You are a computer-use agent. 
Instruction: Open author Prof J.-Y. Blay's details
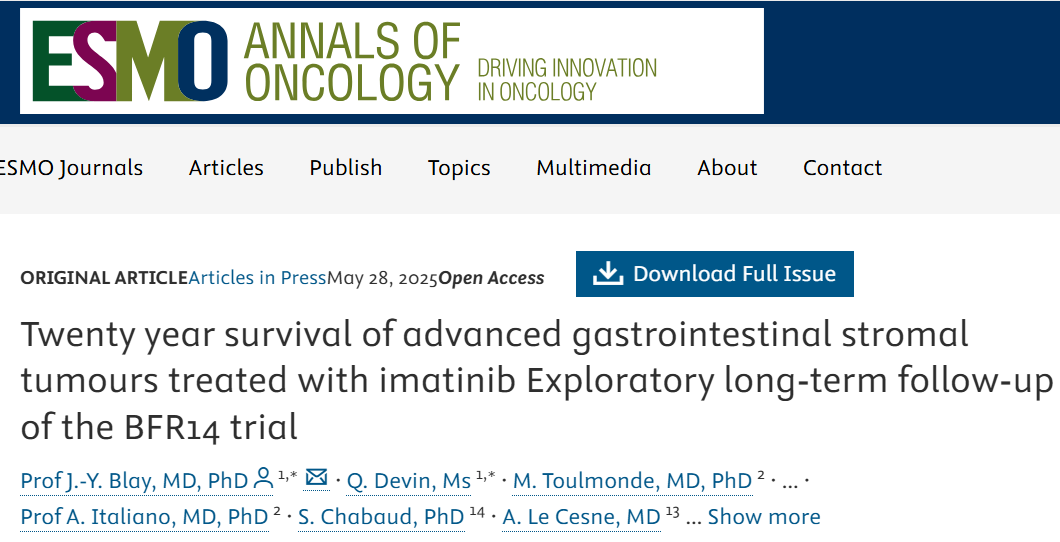[x=134, y=481]
